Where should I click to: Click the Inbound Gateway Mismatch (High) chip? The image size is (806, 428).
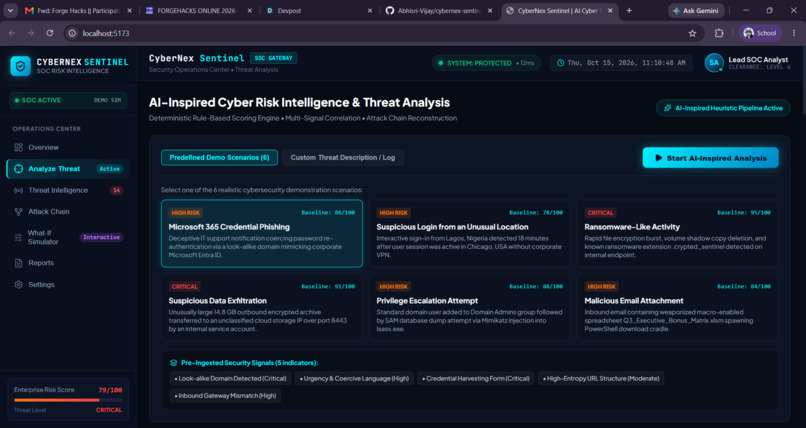click(226, 396)
